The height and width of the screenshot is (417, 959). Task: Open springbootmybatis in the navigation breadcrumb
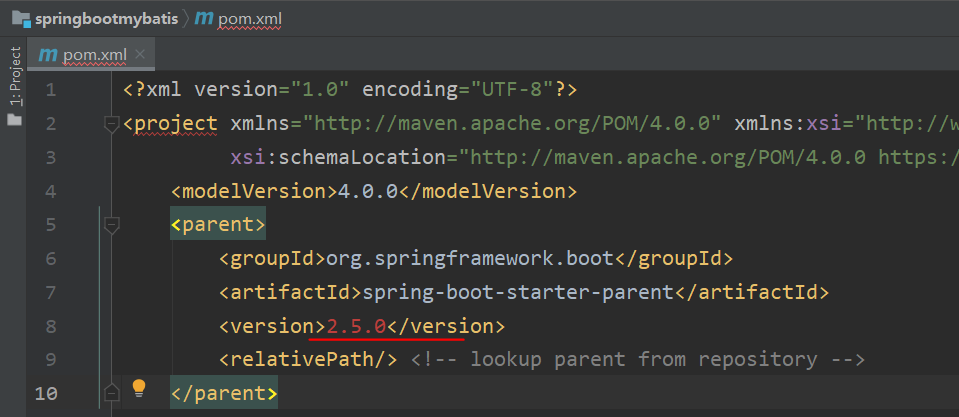(x=108, y=19)
